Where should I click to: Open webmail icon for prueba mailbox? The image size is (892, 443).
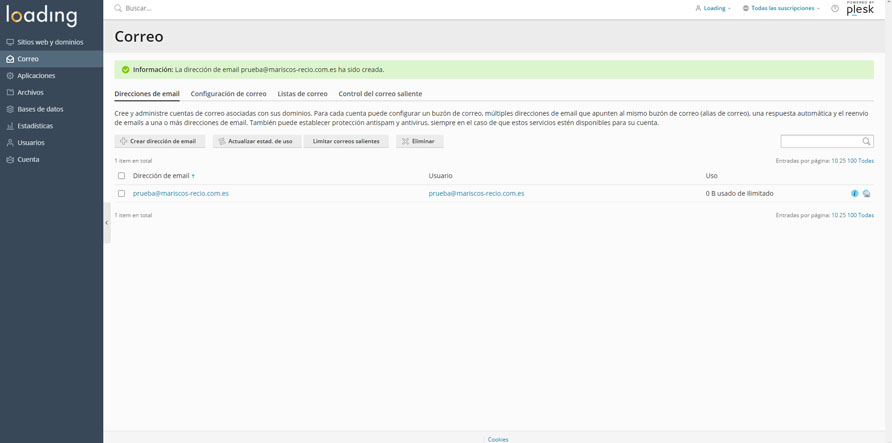click(866, 193)
